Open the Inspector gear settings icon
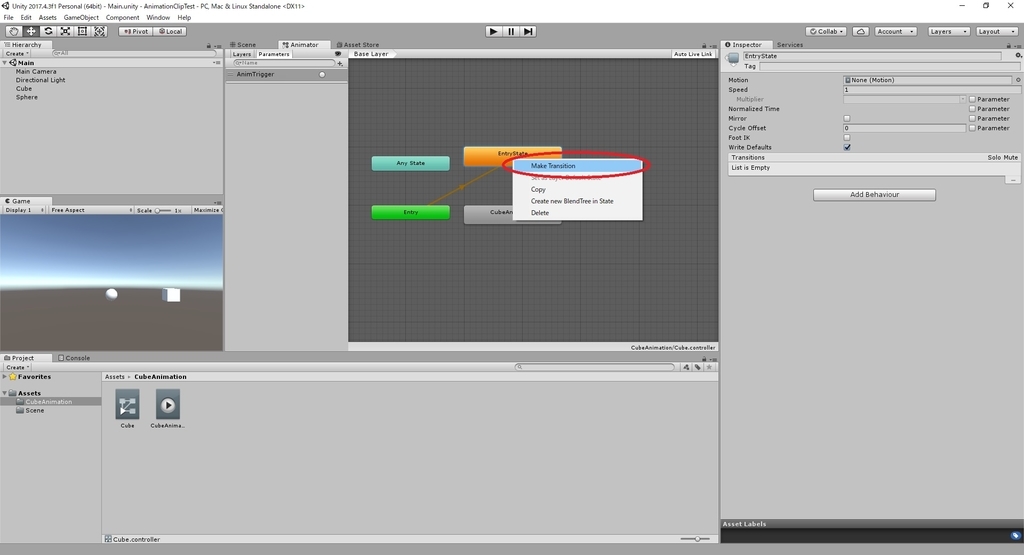Viewport: 1024px width, 555px height. pos(1018,56)
